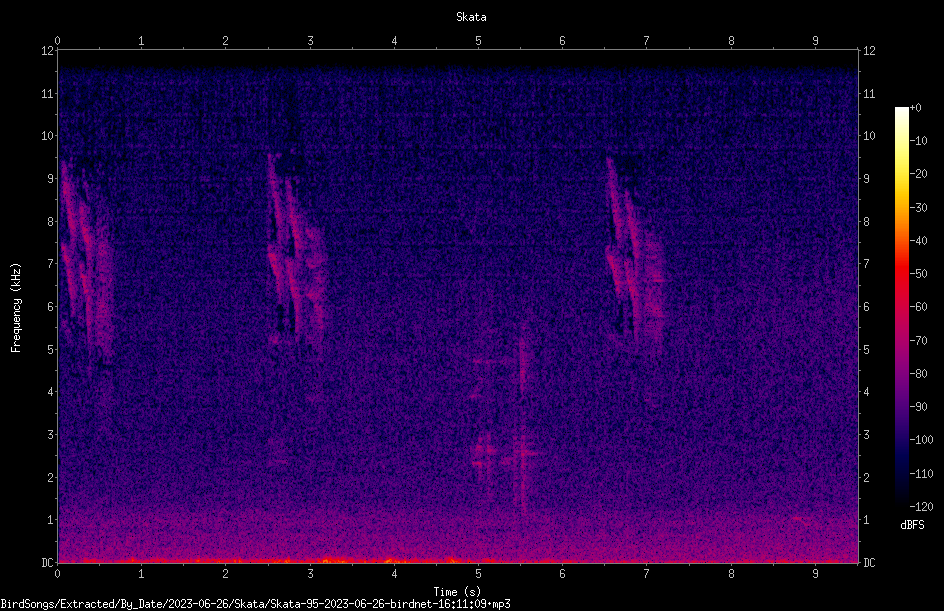Click the "-30" value on the color scale

click(x=918, y=208)
